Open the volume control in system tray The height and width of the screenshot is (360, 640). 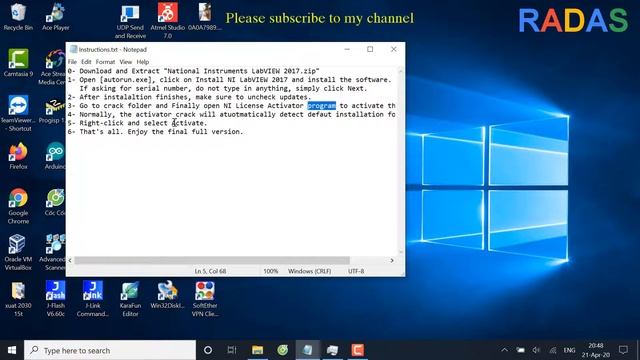(x=536, y=350)
